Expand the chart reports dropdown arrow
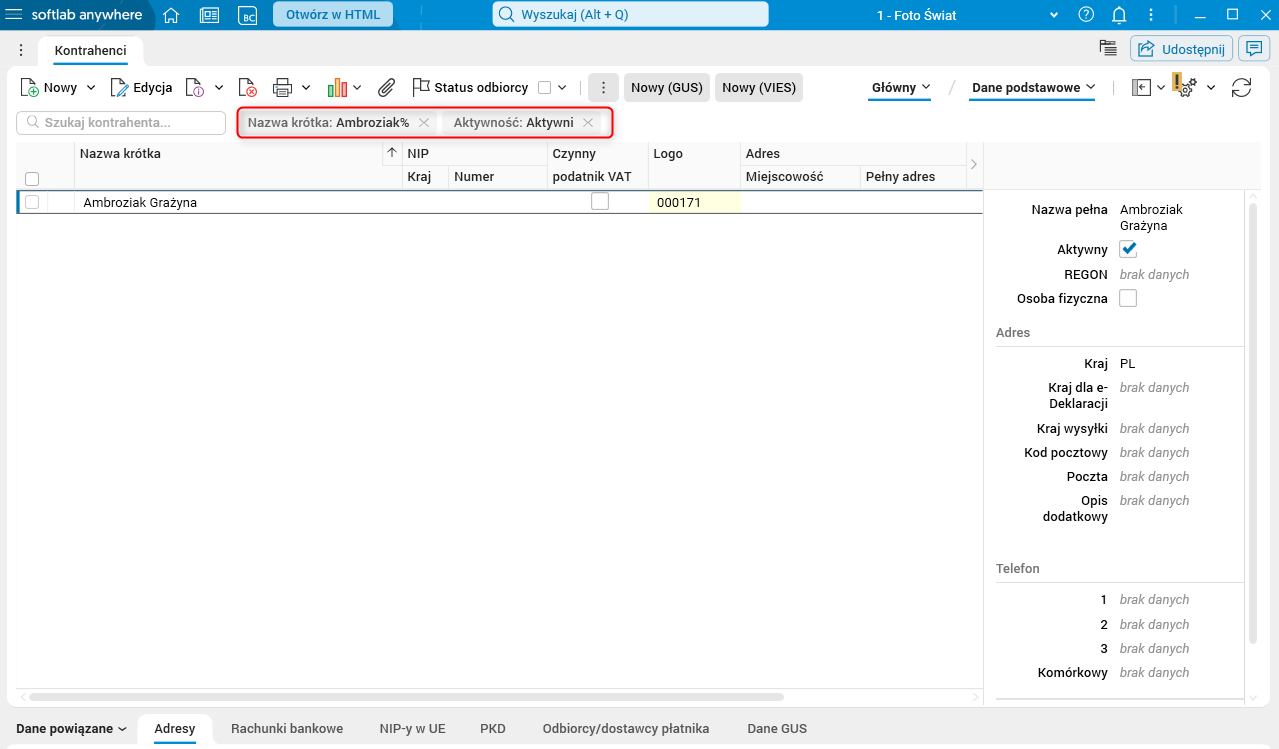The height and width of the screenshot is (749, 1279). pyautogui.click(x=357, y=88)
